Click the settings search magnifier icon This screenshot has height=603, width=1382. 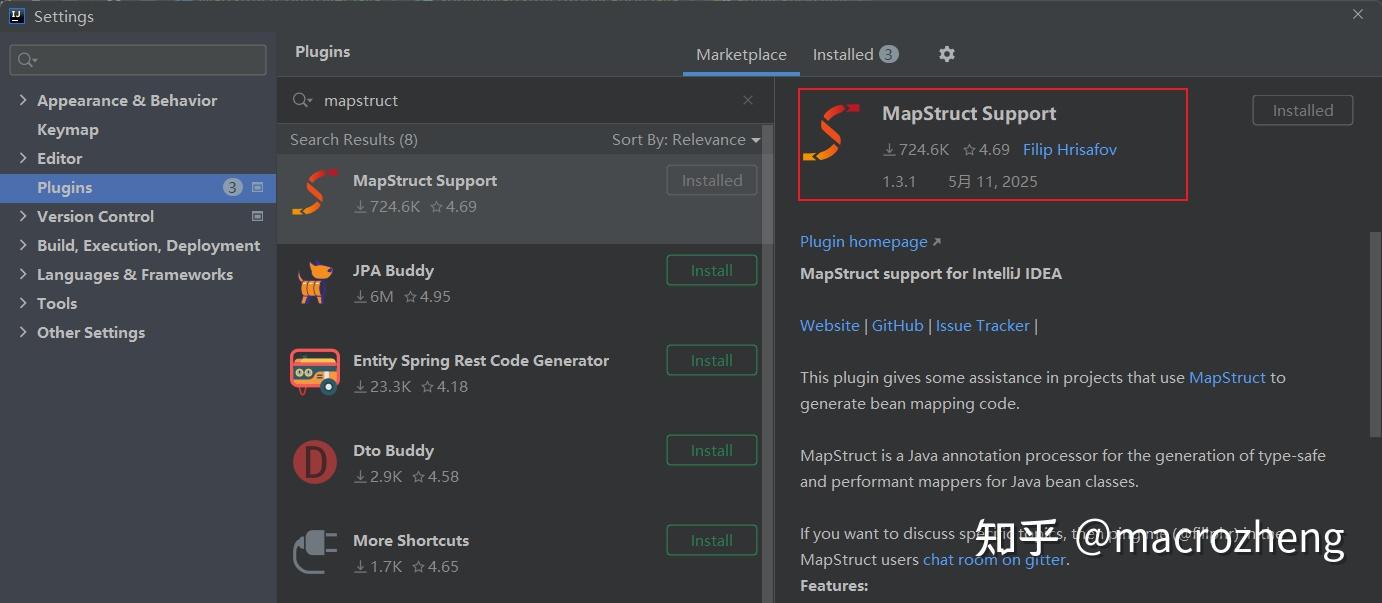coord(27,60)
